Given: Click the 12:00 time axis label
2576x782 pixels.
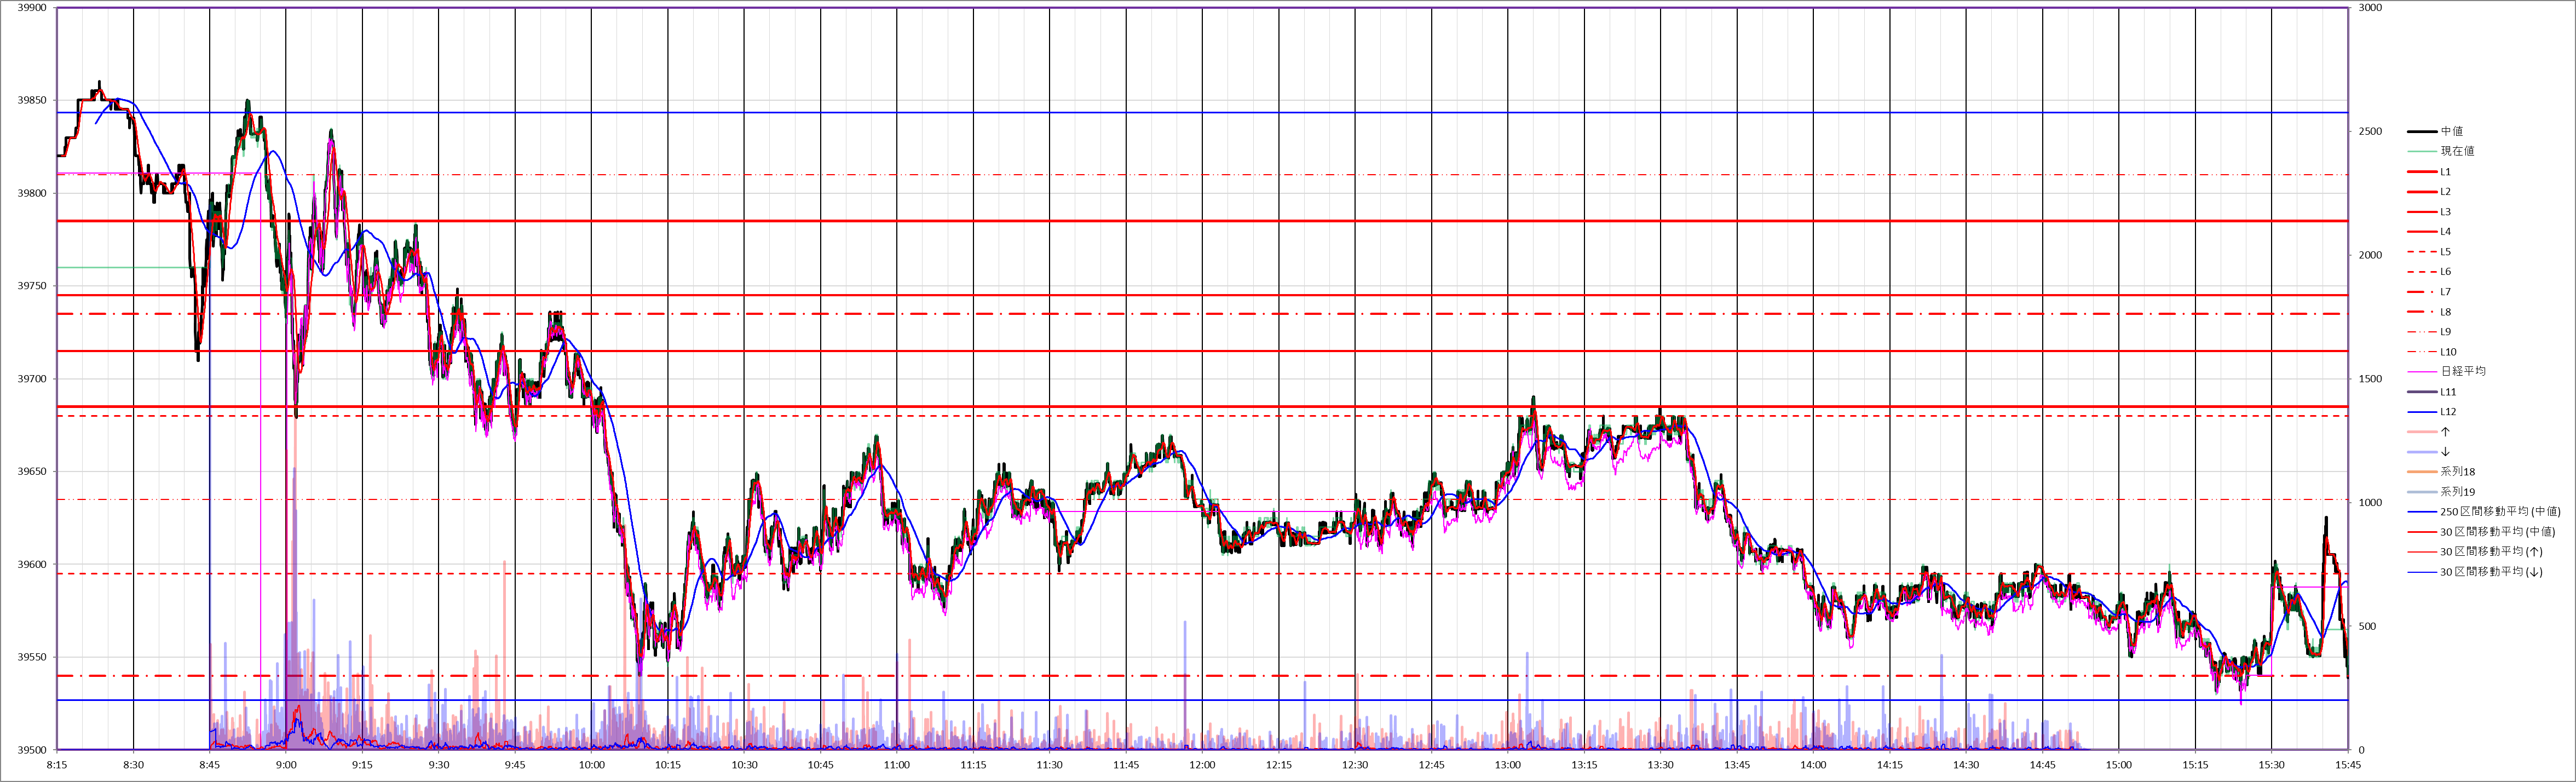Looking at the screenshot, I should click(x=1203, y=765).
